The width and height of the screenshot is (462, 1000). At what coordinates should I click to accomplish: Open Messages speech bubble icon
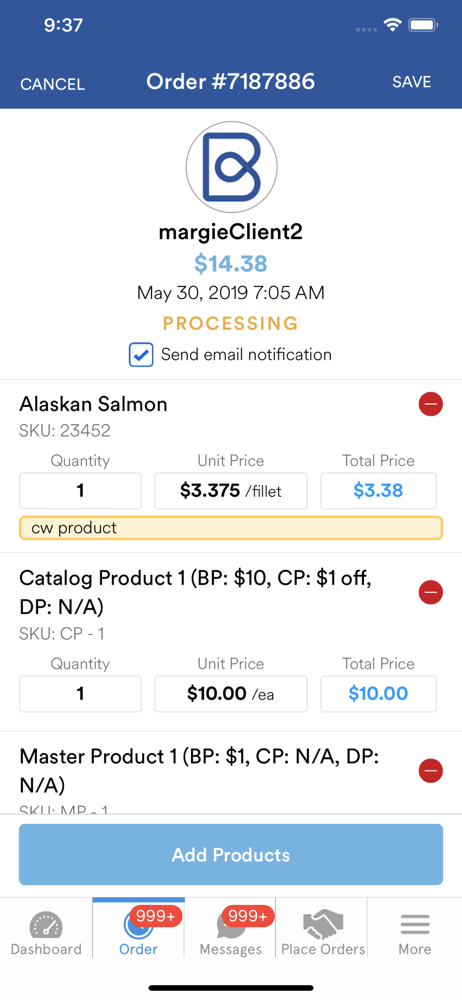pos(230,925)
